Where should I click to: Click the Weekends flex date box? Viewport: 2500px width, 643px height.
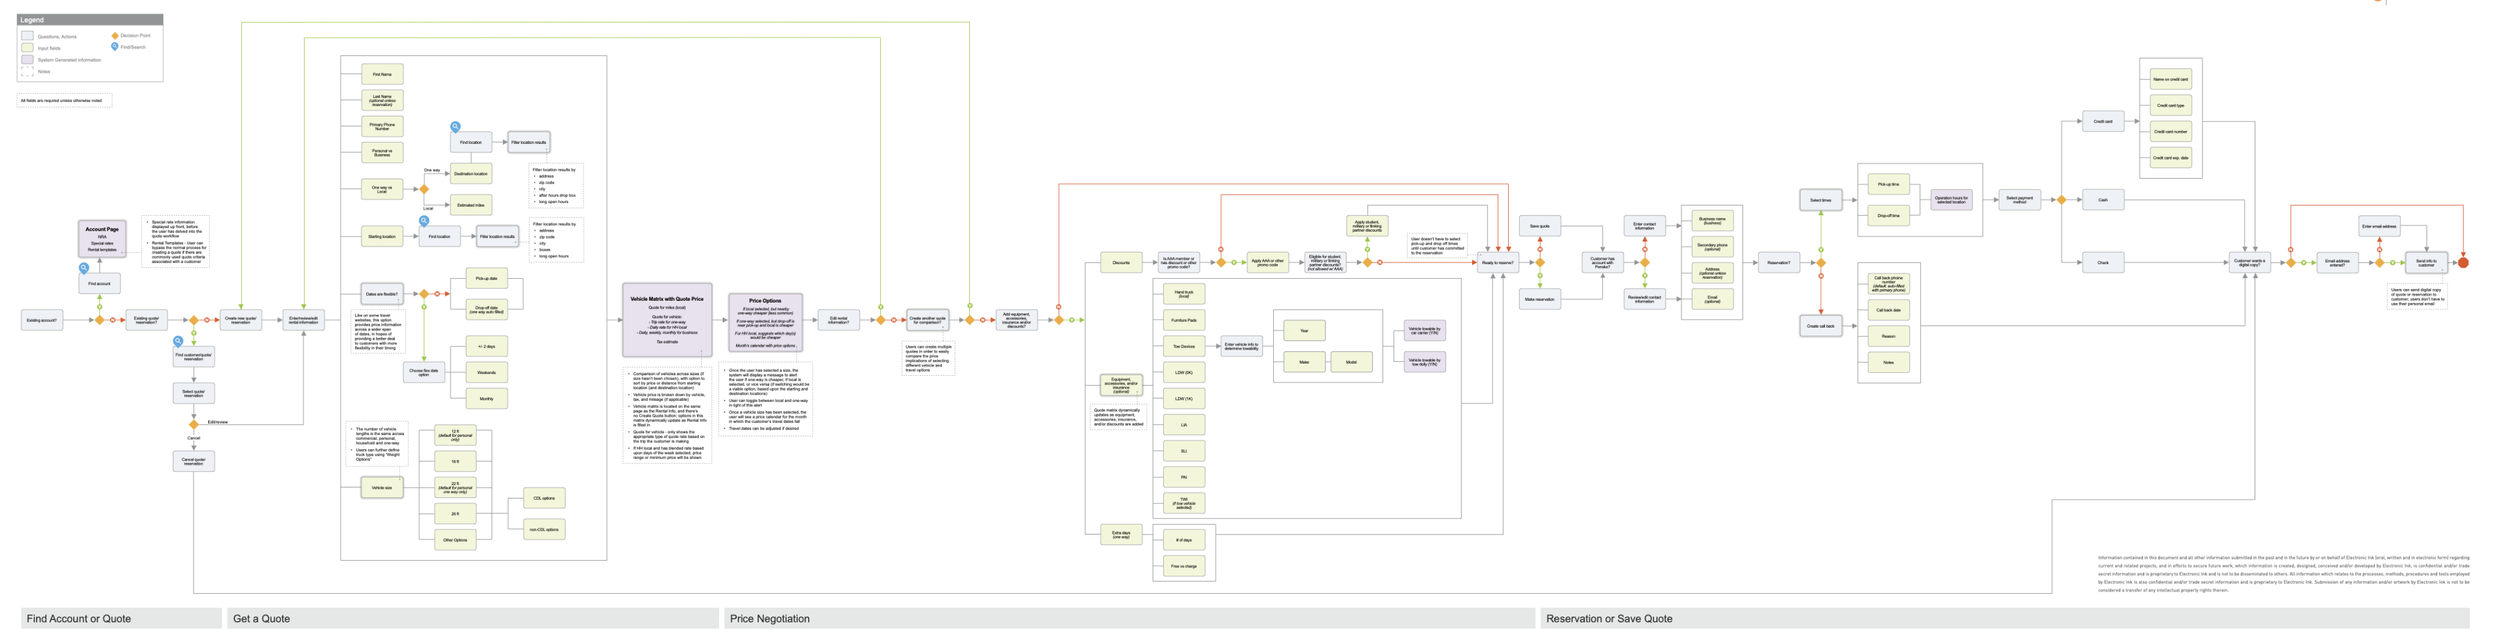click(x=487, y=373)
